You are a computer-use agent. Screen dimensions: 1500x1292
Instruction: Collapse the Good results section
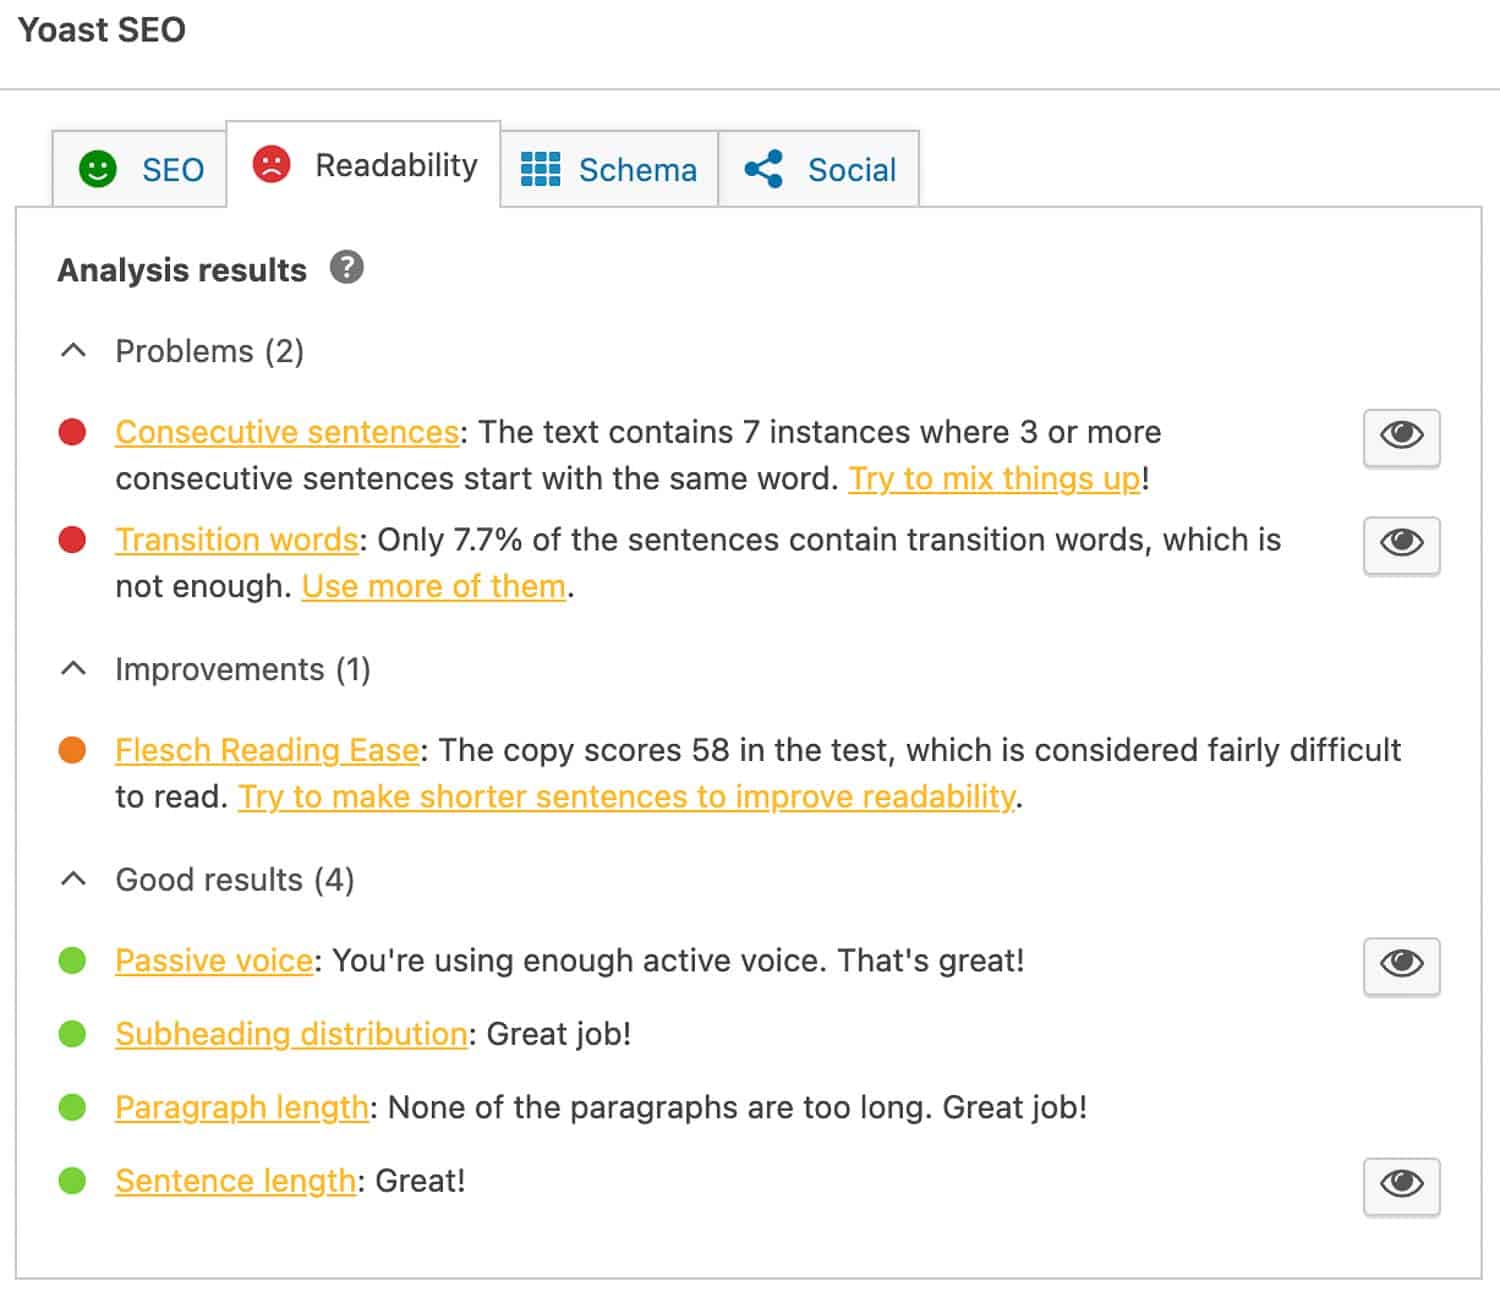(x=71, y=879)
